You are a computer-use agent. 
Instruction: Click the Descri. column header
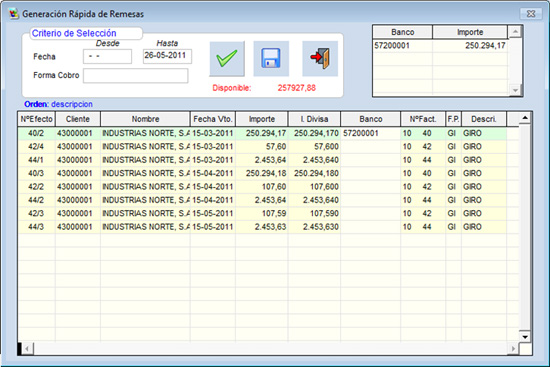(484, 119)
